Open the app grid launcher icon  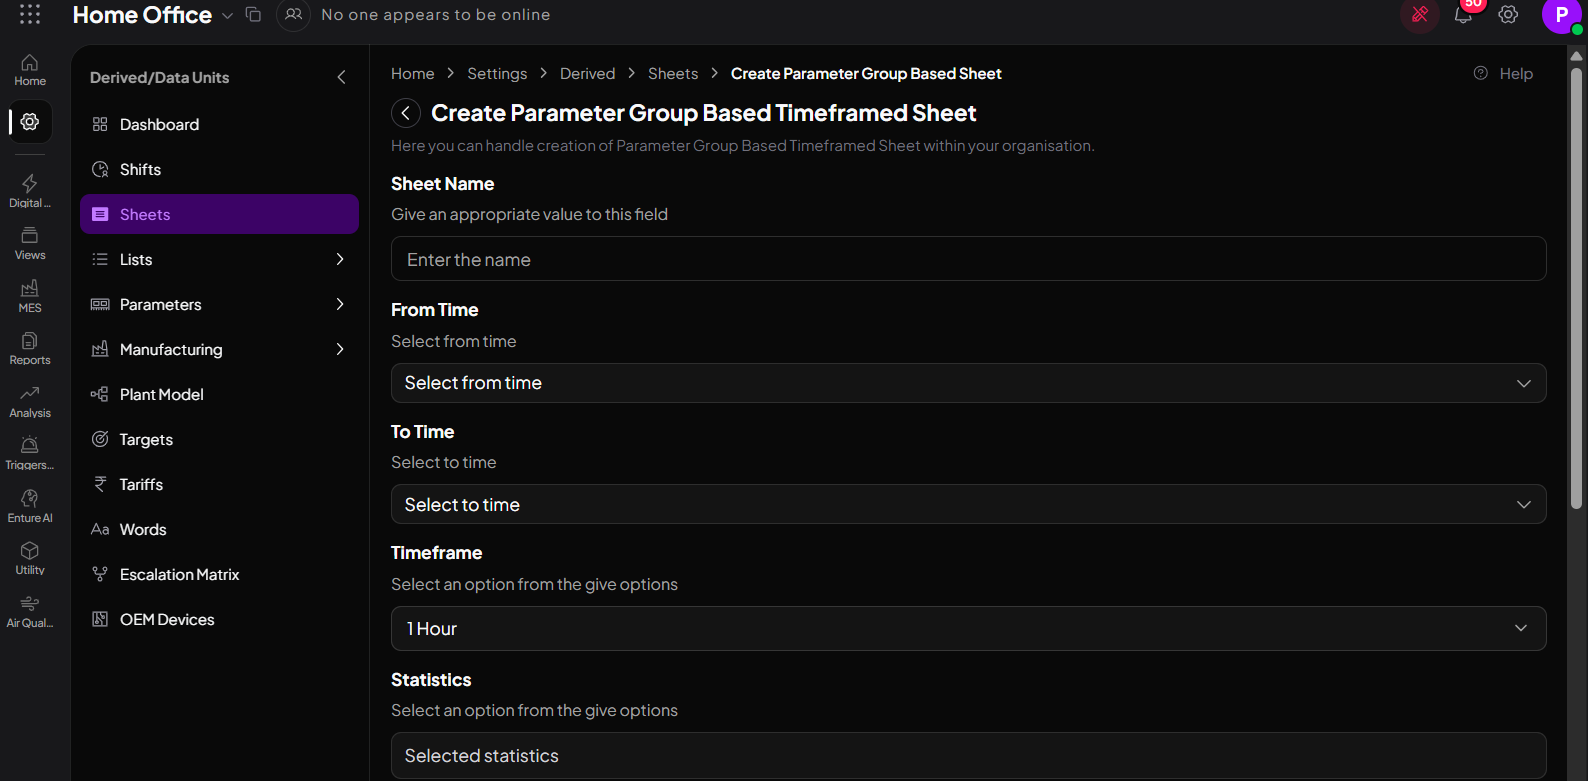tap(30, 14)
